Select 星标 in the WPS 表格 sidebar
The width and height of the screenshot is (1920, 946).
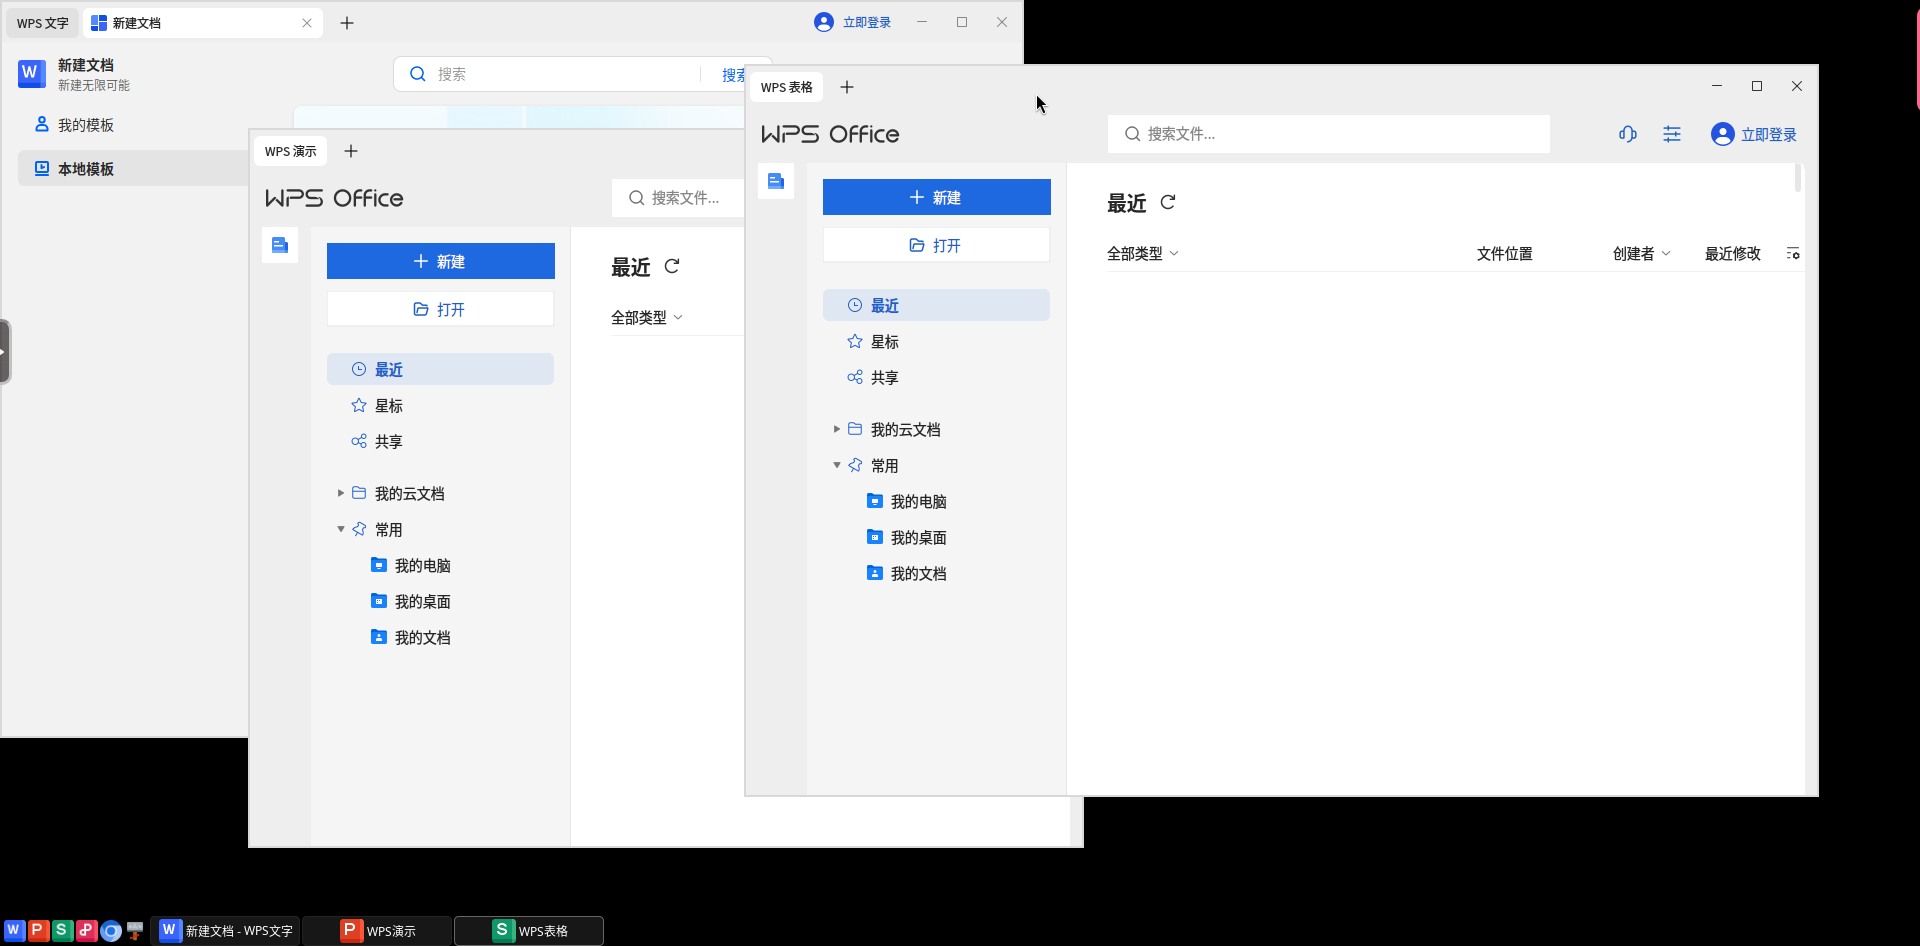pos(936,341)
